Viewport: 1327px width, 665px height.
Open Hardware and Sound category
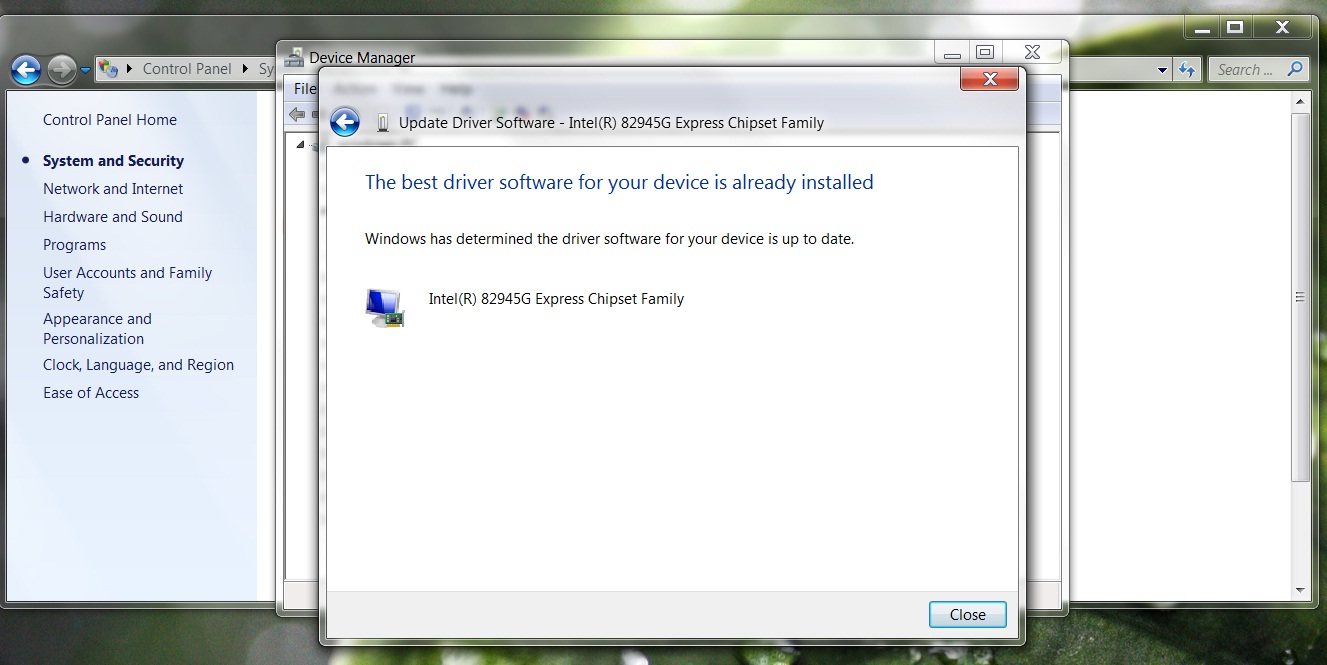(x=112, y=216)
